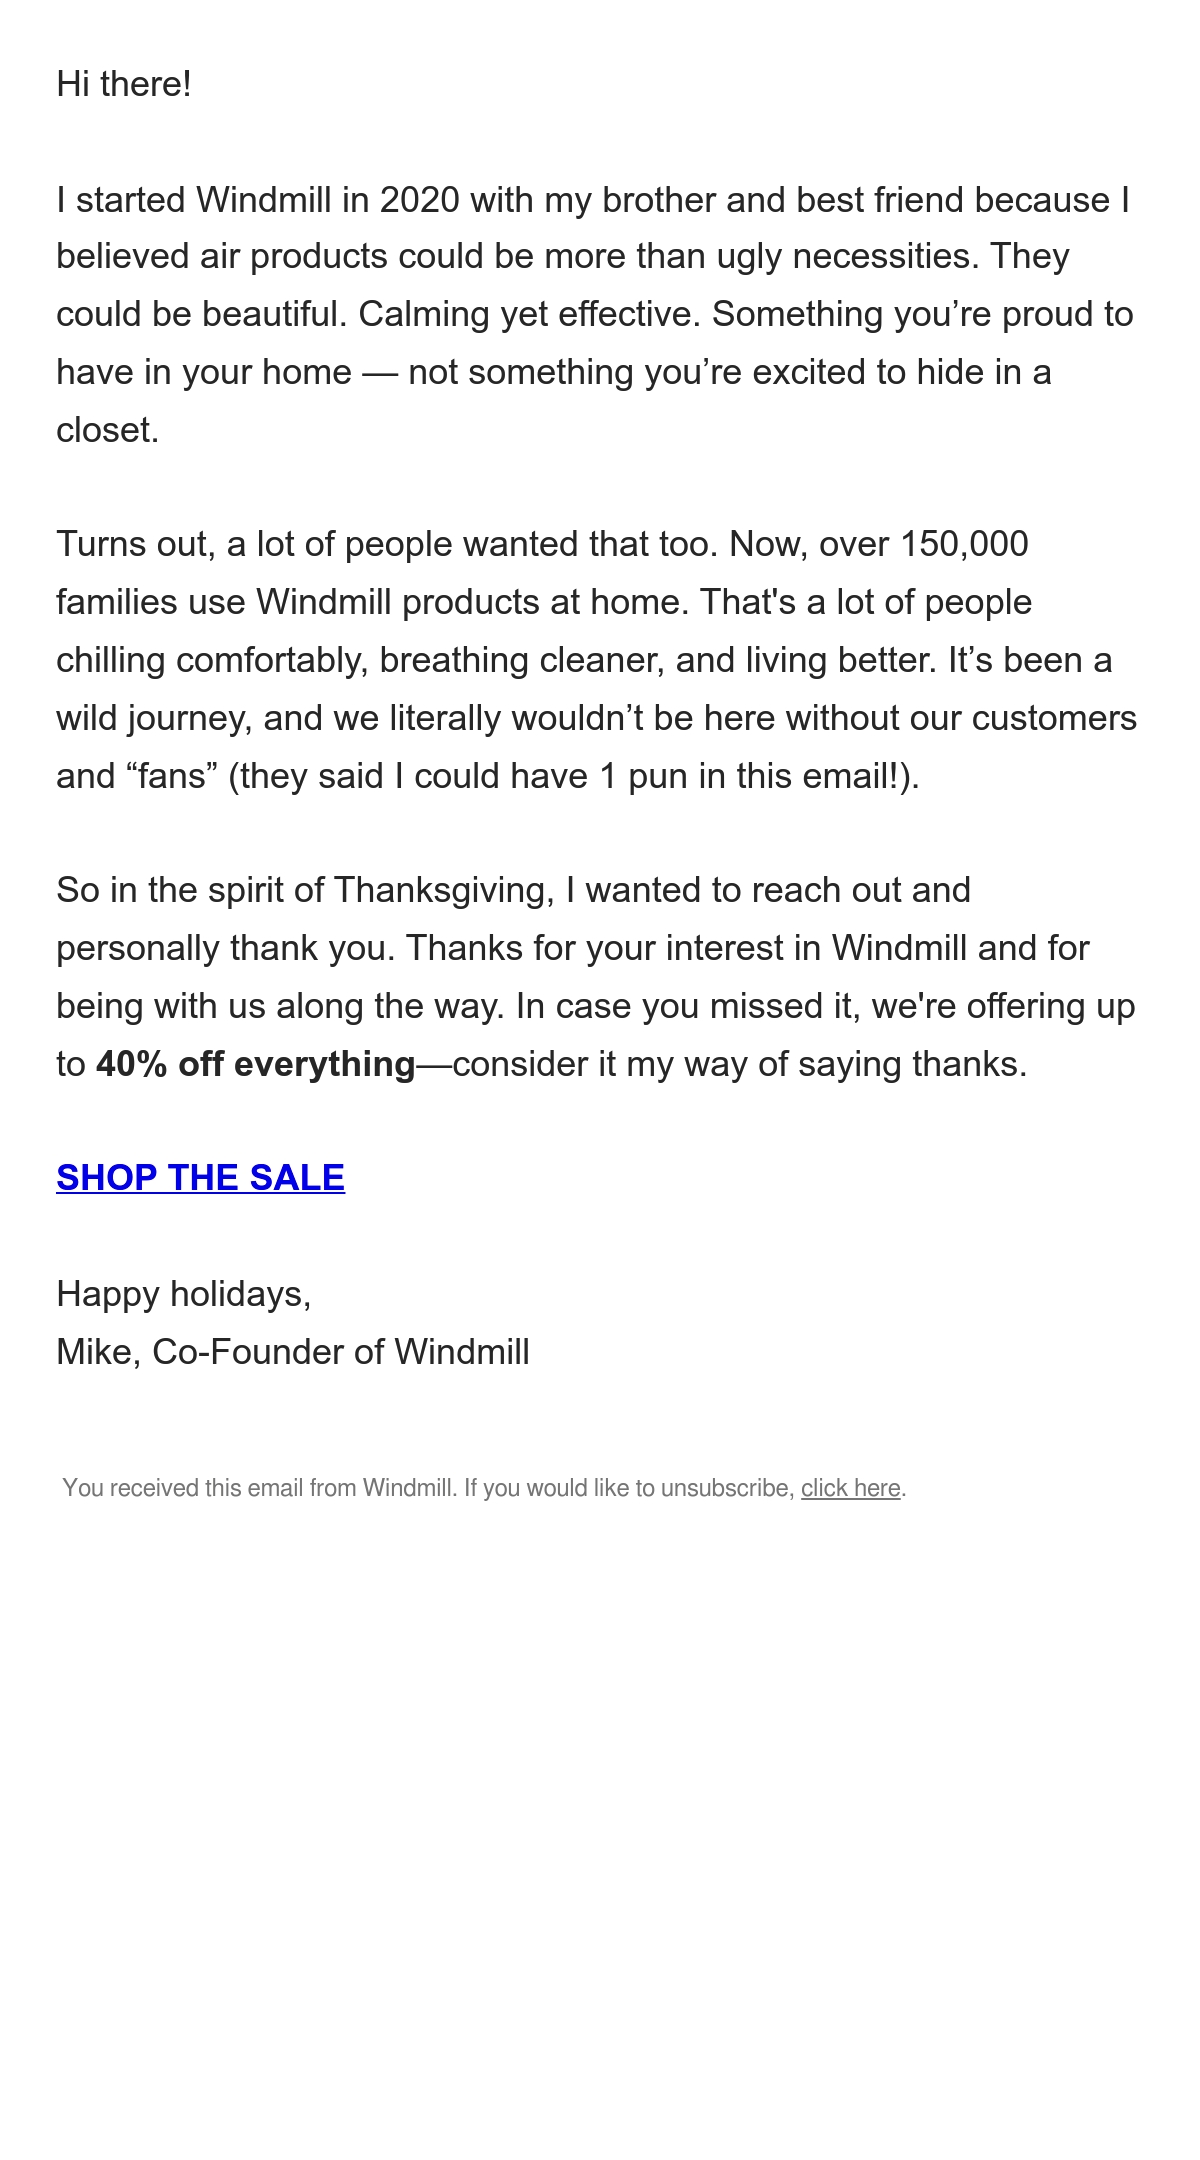Click the line starting 'So in the spirit of Thanksgiving'
Image resolution: width=1200 pixels, height=2160 pixels.
[x=514, y=890]
